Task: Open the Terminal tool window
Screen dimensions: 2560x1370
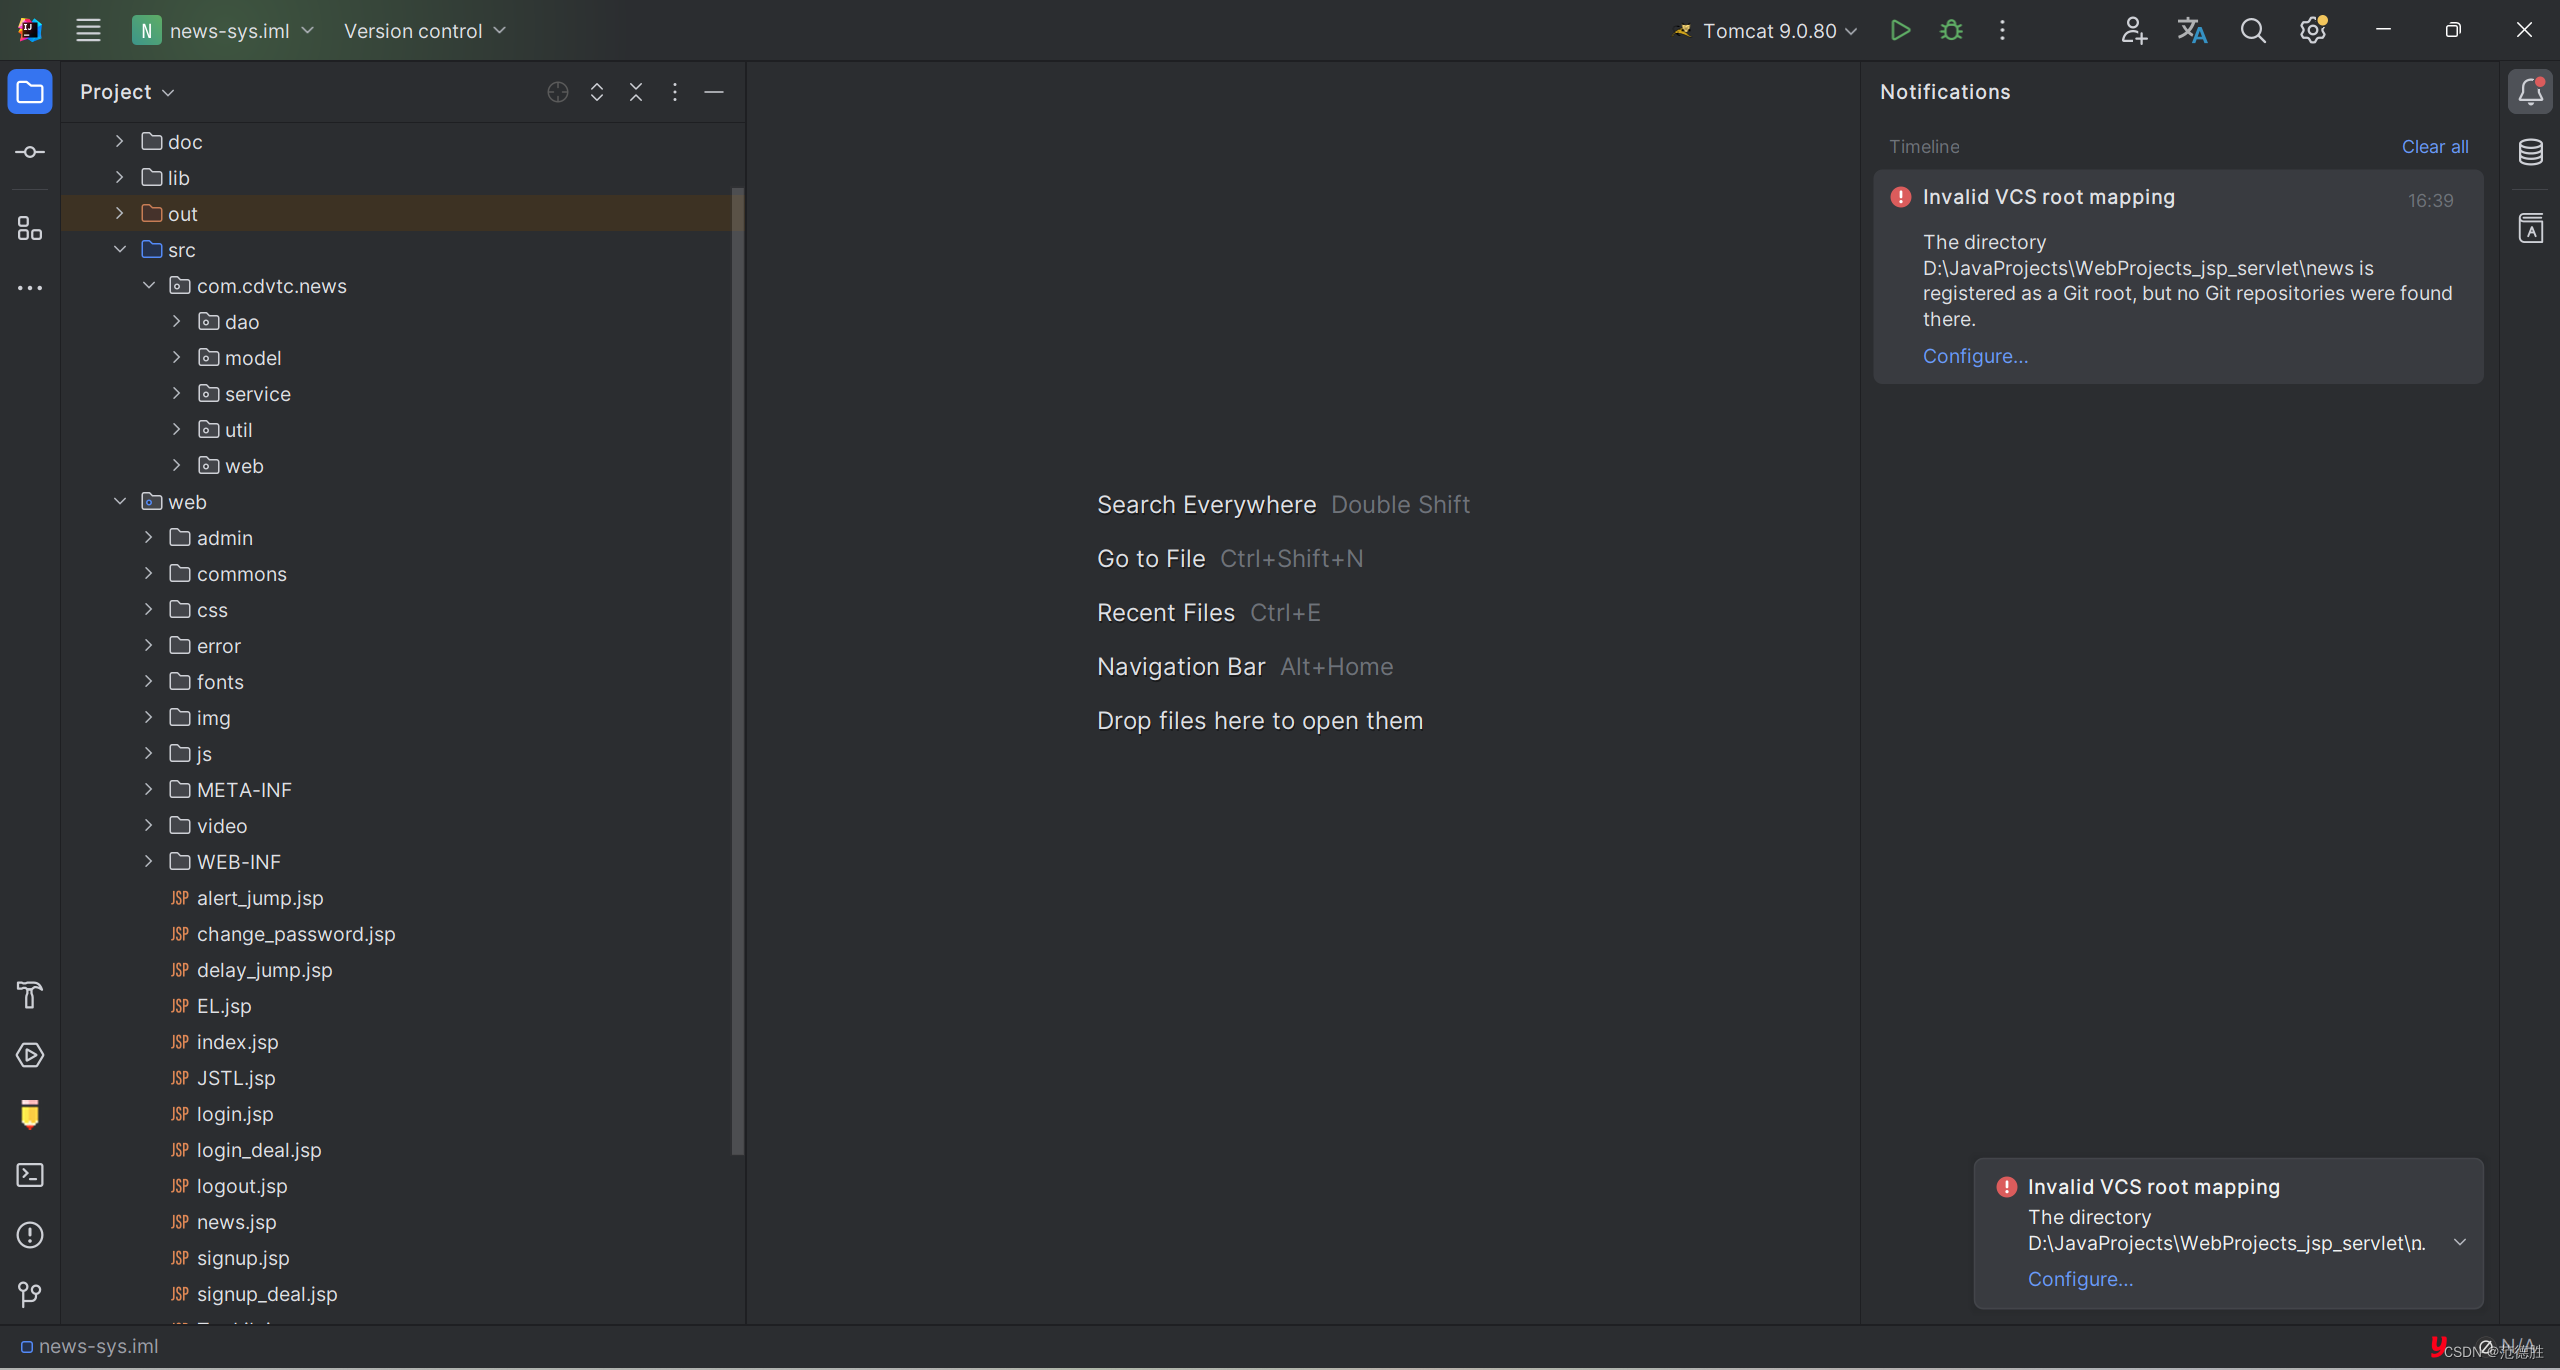Action: 30,1175
